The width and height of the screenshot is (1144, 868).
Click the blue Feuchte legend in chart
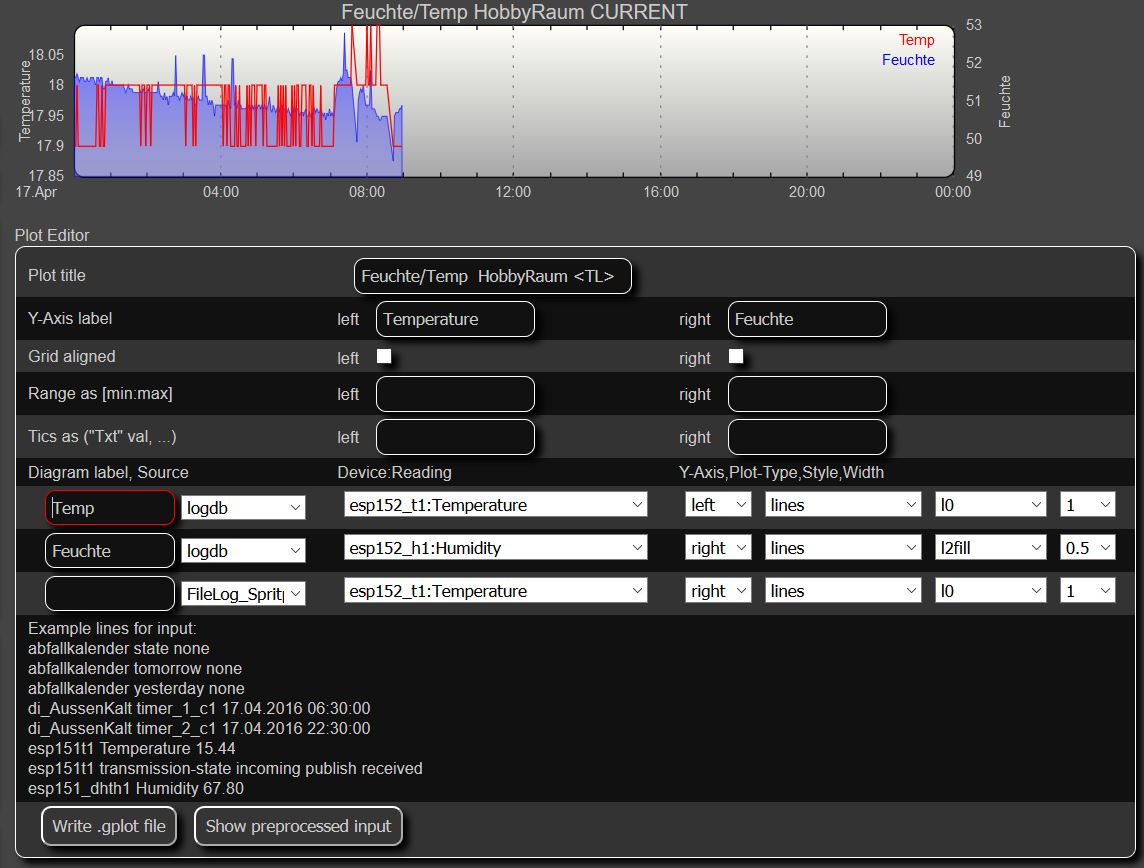point(908,60)
